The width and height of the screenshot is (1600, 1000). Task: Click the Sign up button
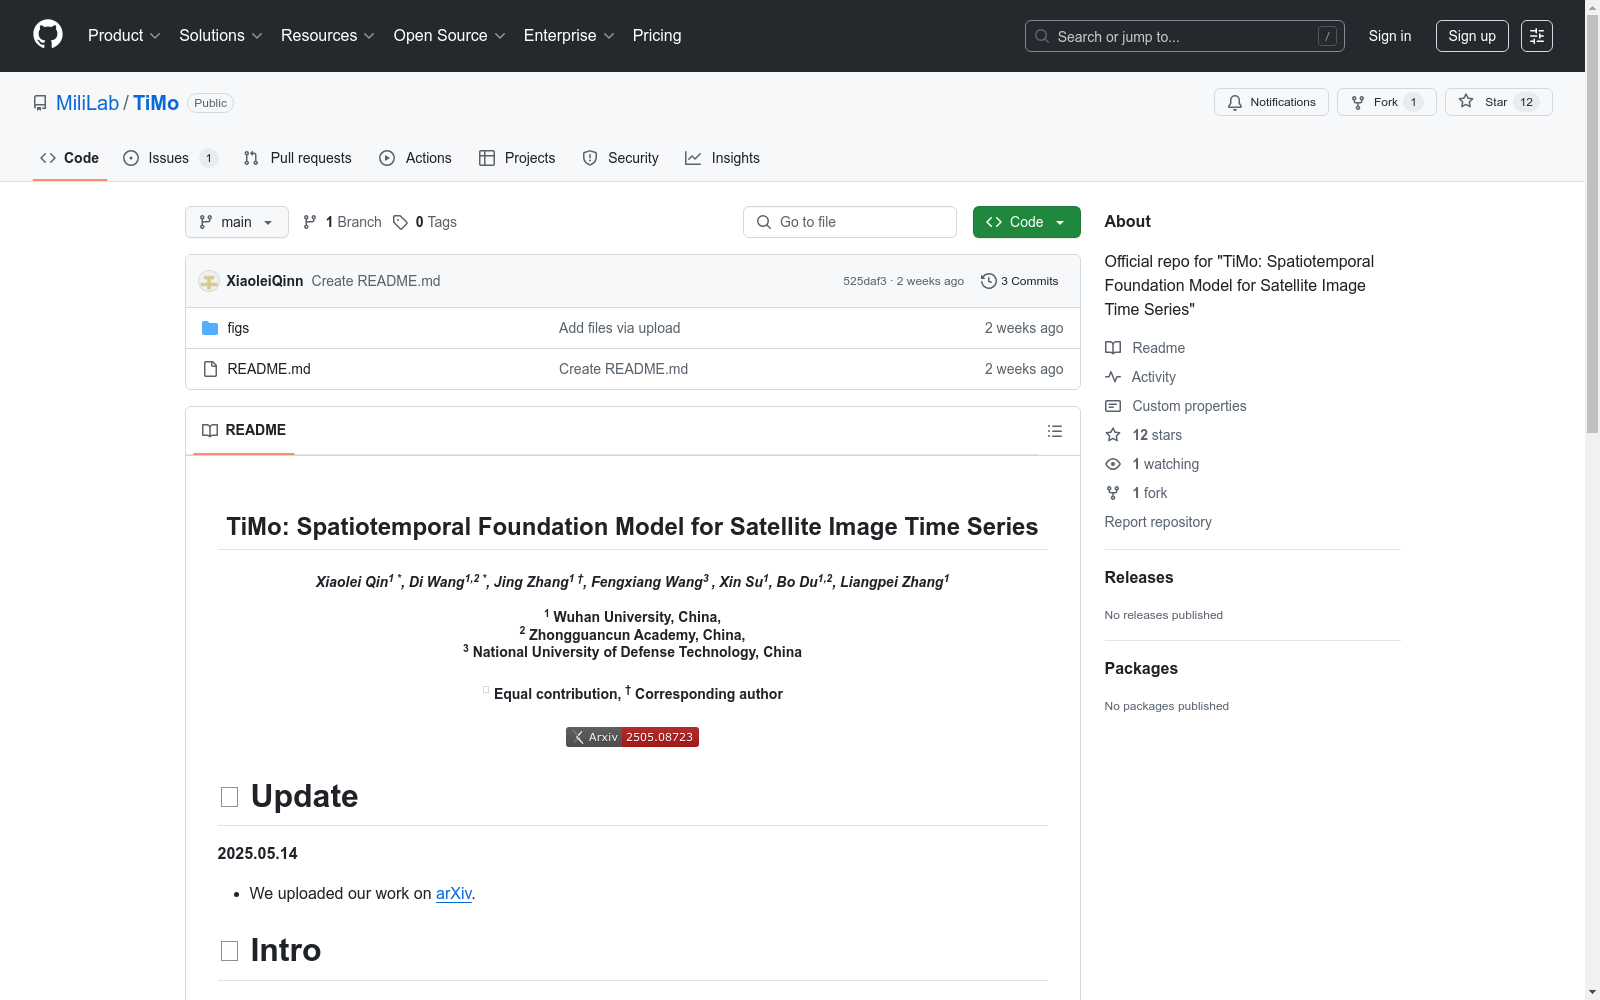pos(1472,36)
